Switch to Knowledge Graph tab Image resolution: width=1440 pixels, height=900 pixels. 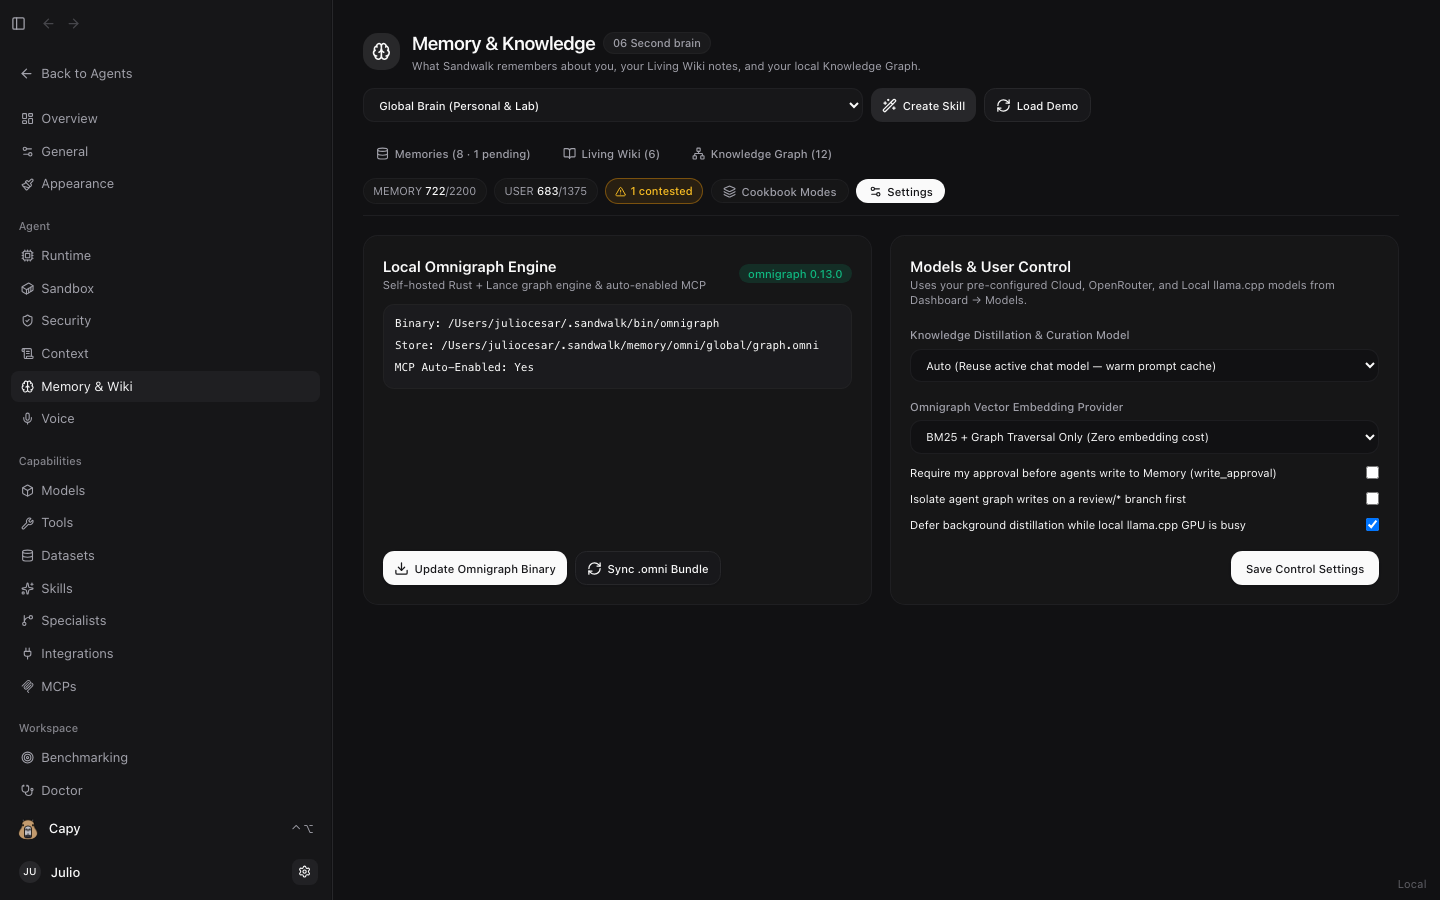pos(761,154)
